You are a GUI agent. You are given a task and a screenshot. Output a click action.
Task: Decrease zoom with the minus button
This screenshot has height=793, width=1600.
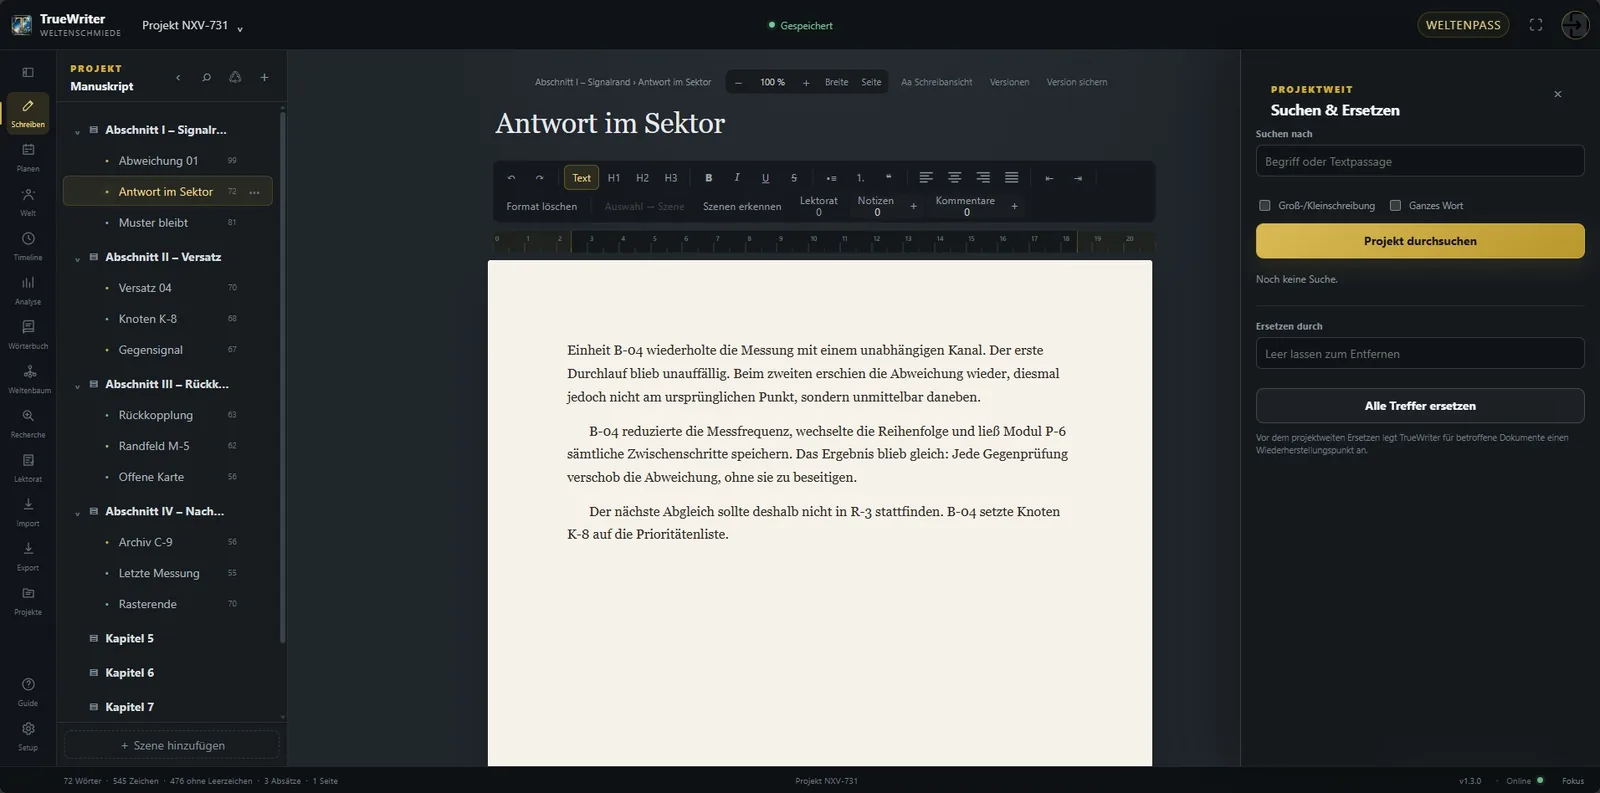pos(738,82)
